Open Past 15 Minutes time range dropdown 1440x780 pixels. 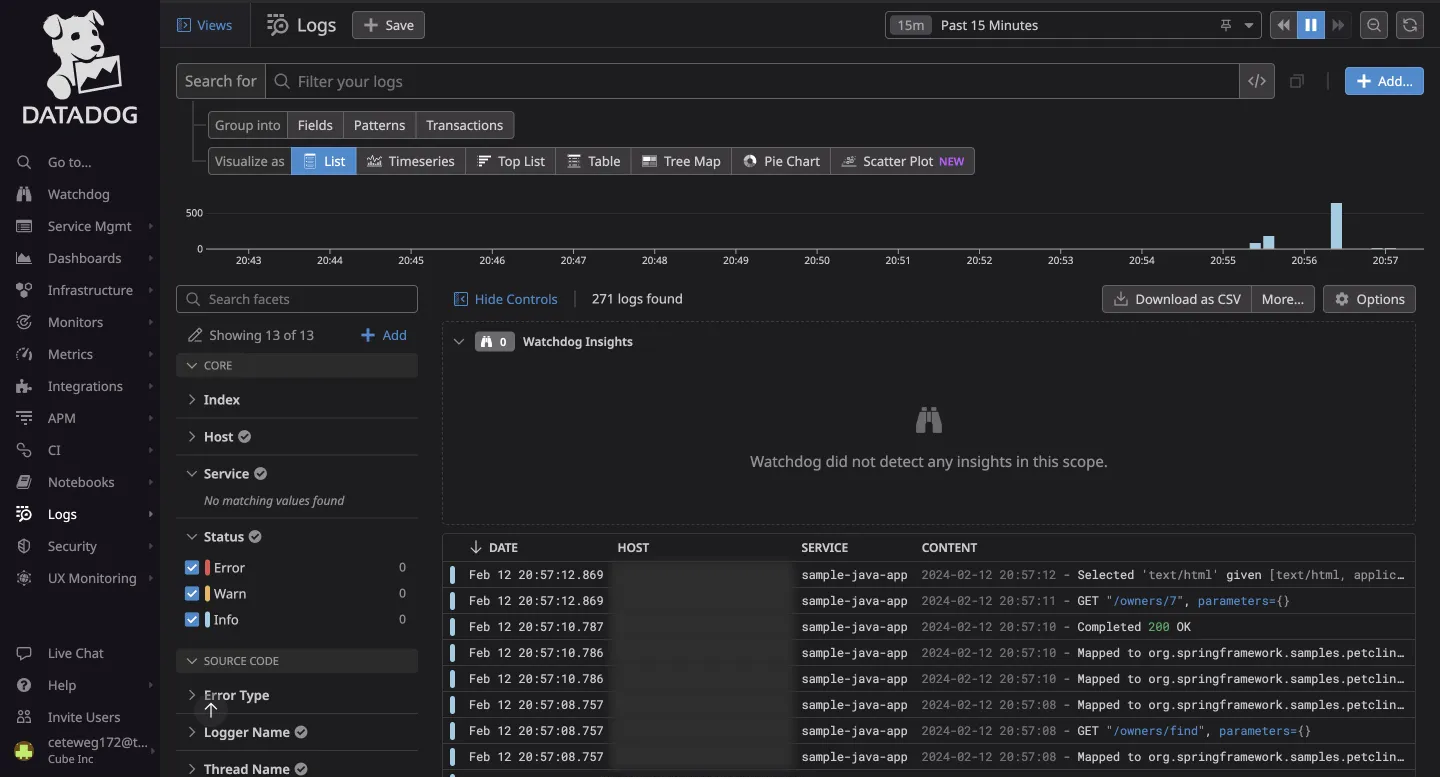coord(1073,25)
